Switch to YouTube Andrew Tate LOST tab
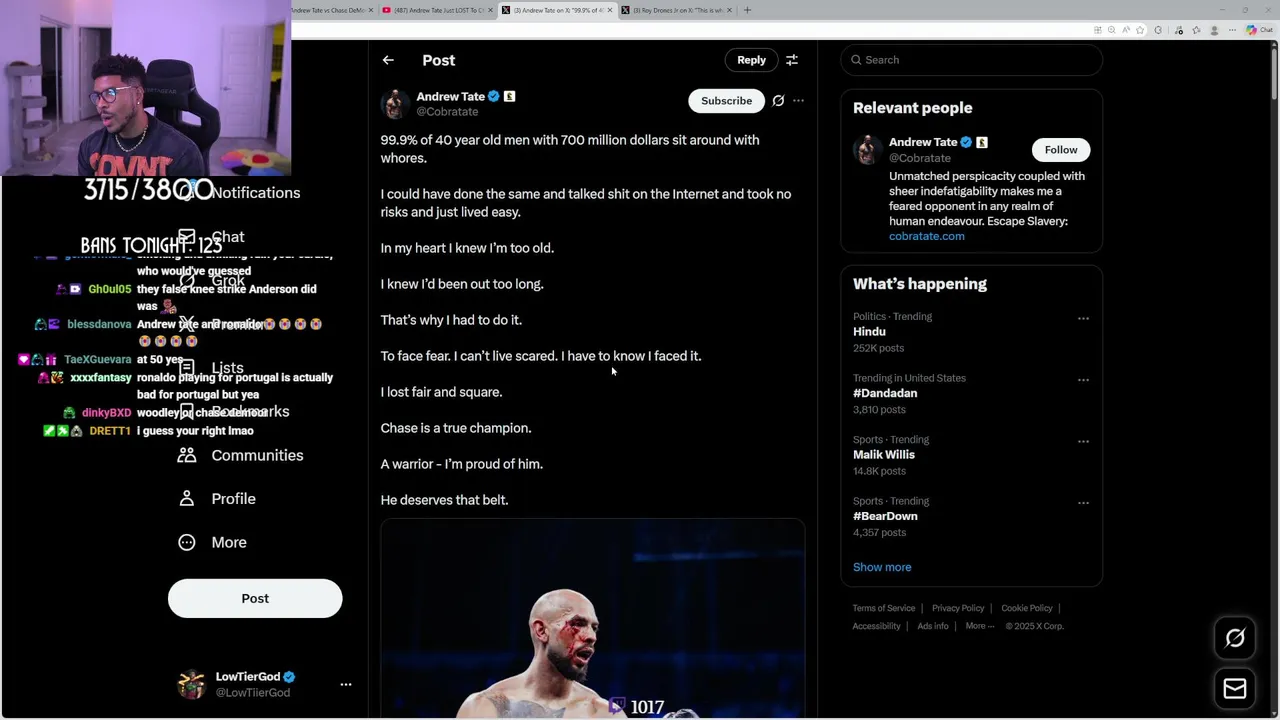Image resolution: width=1280 pixels, height=720 pixels. pos(439,10)
